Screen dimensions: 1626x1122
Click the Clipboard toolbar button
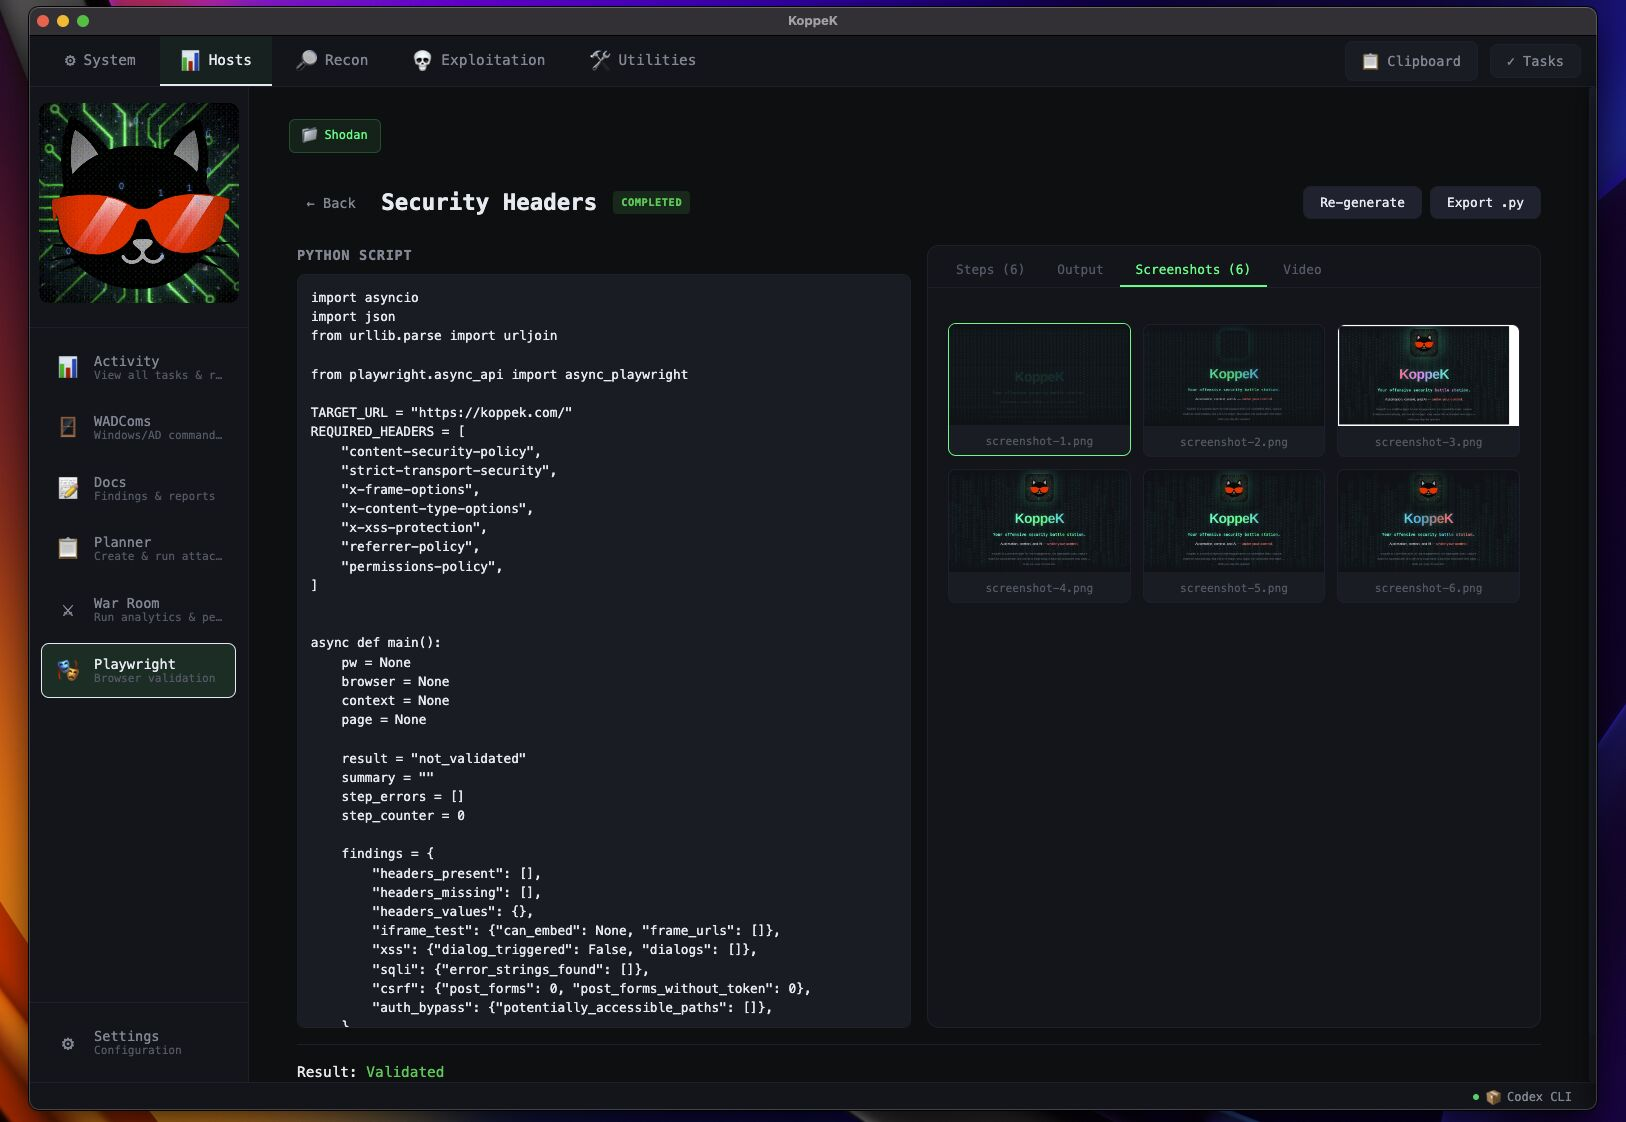point(1411,61)
